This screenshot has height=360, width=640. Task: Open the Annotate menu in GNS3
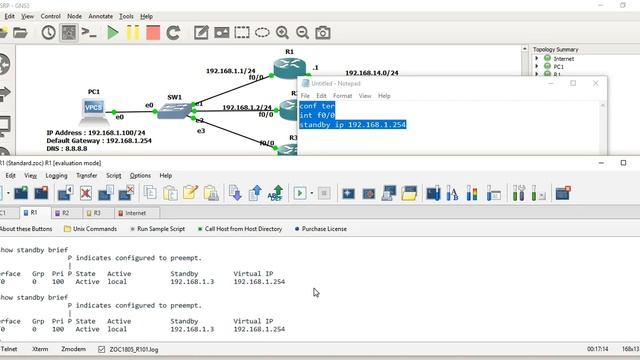coord(100,16)
